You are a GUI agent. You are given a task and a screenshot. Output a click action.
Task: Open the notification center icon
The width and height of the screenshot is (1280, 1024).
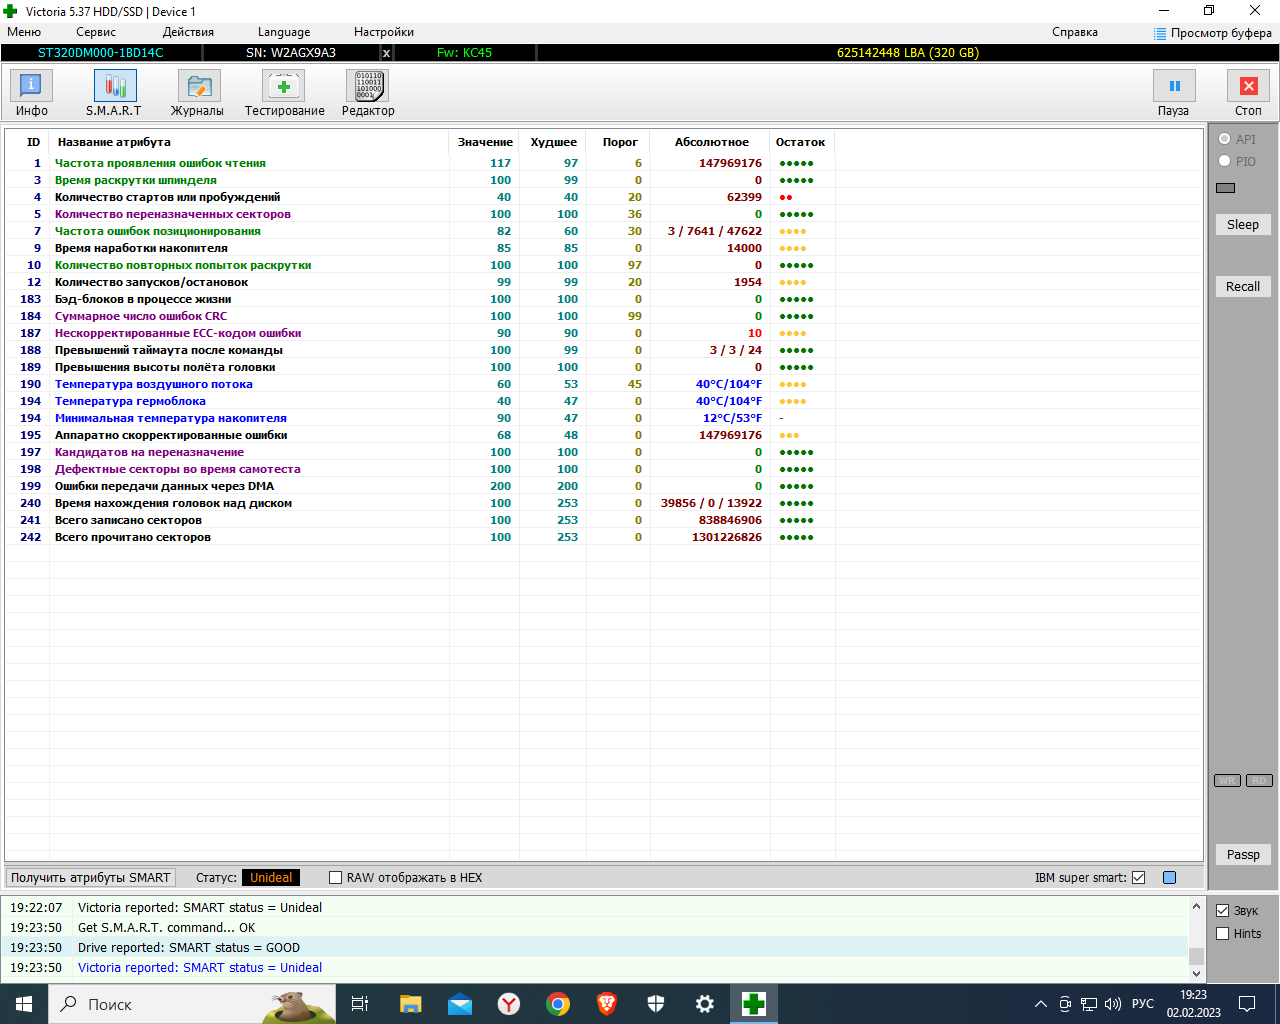pos(1247,1004)
